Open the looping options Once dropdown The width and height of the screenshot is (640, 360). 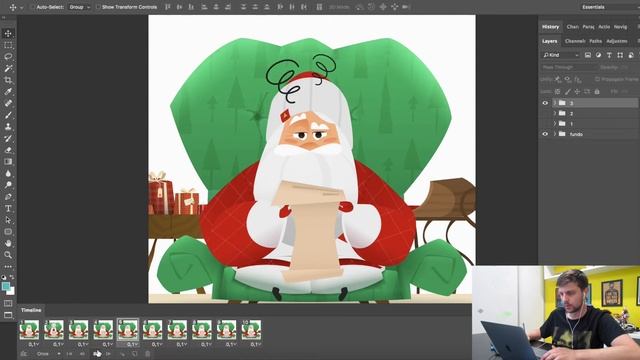tap(48, 354)
